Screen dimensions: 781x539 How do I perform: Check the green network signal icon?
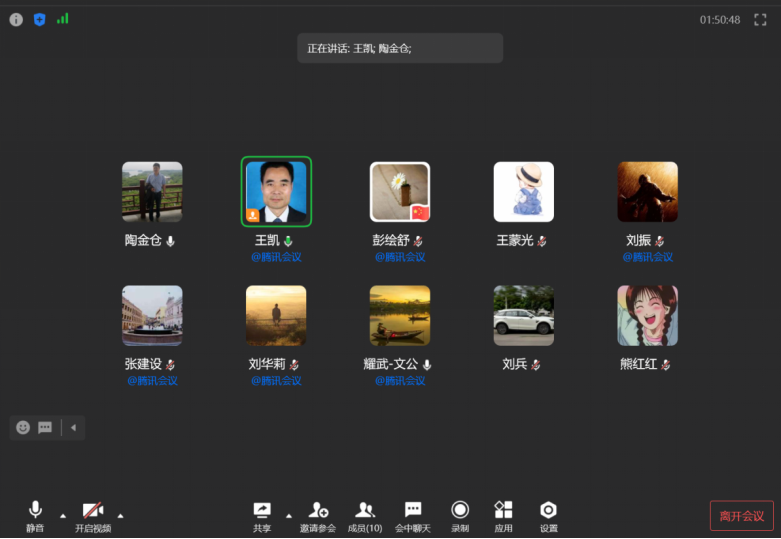pos(63,18)
